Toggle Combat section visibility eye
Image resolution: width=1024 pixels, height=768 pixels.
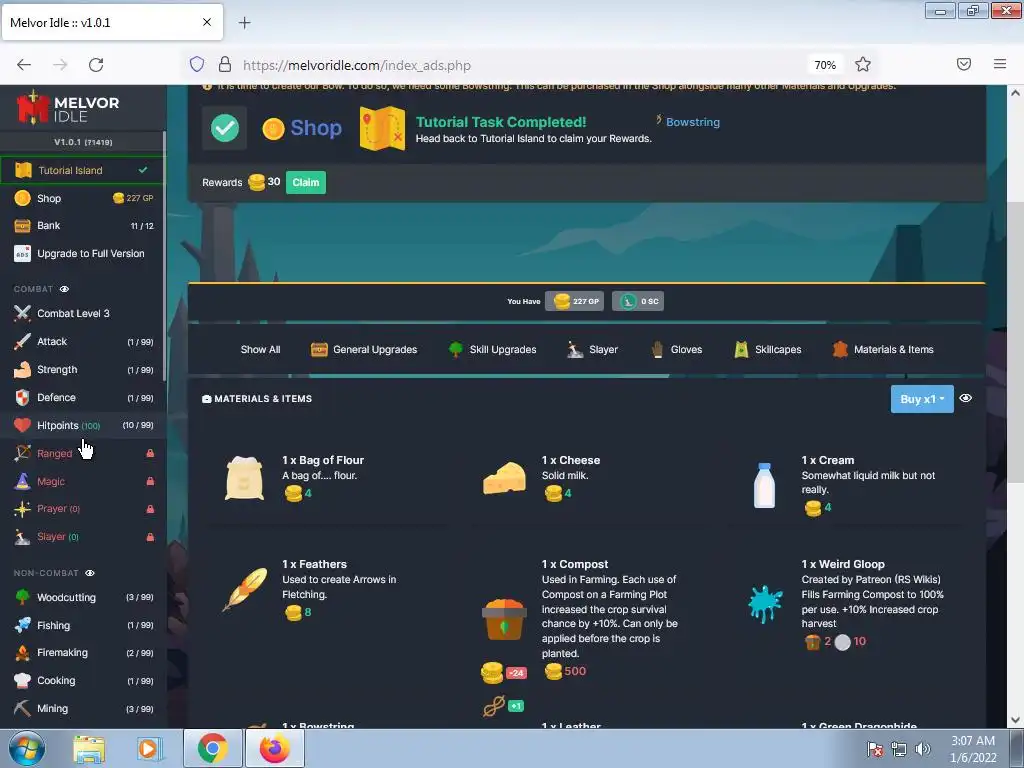pos(64,289)
